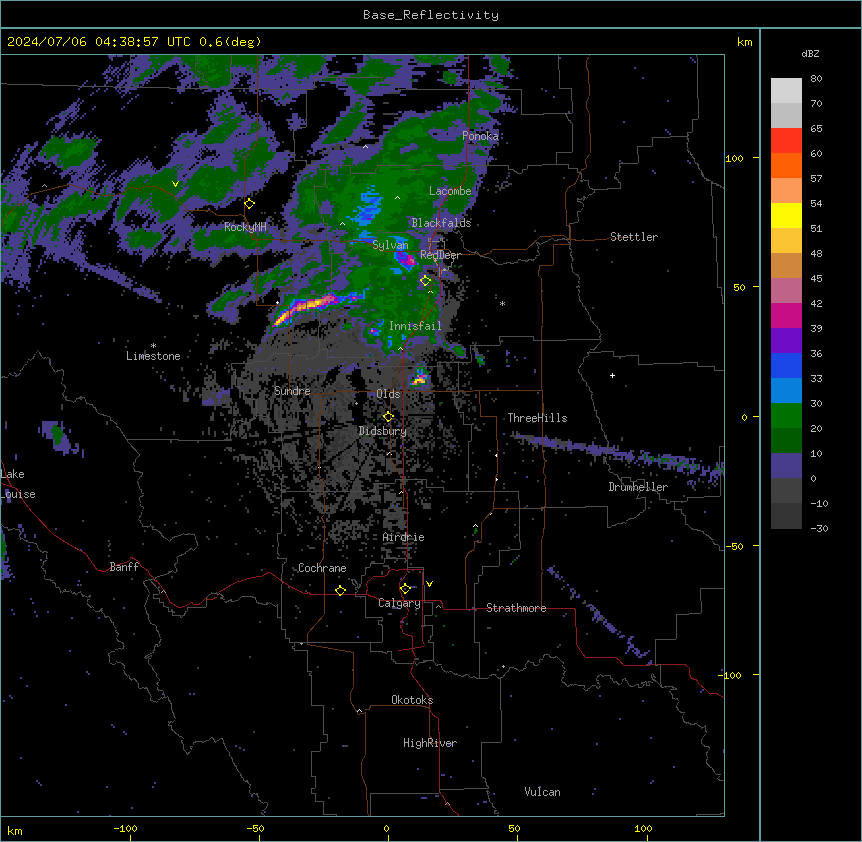Click the Okotoks label

pos(412,700)
